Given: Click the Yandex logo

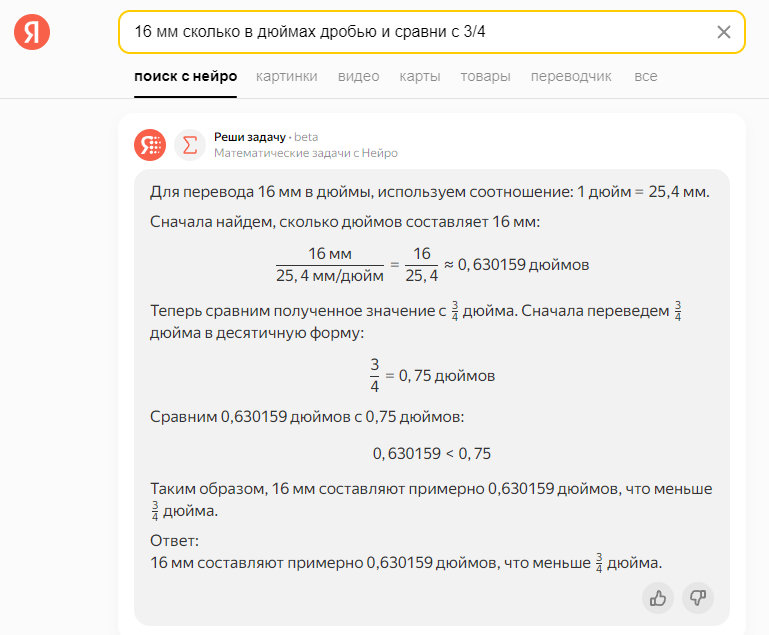Looking at the screenshot, I should coord(31,32).
